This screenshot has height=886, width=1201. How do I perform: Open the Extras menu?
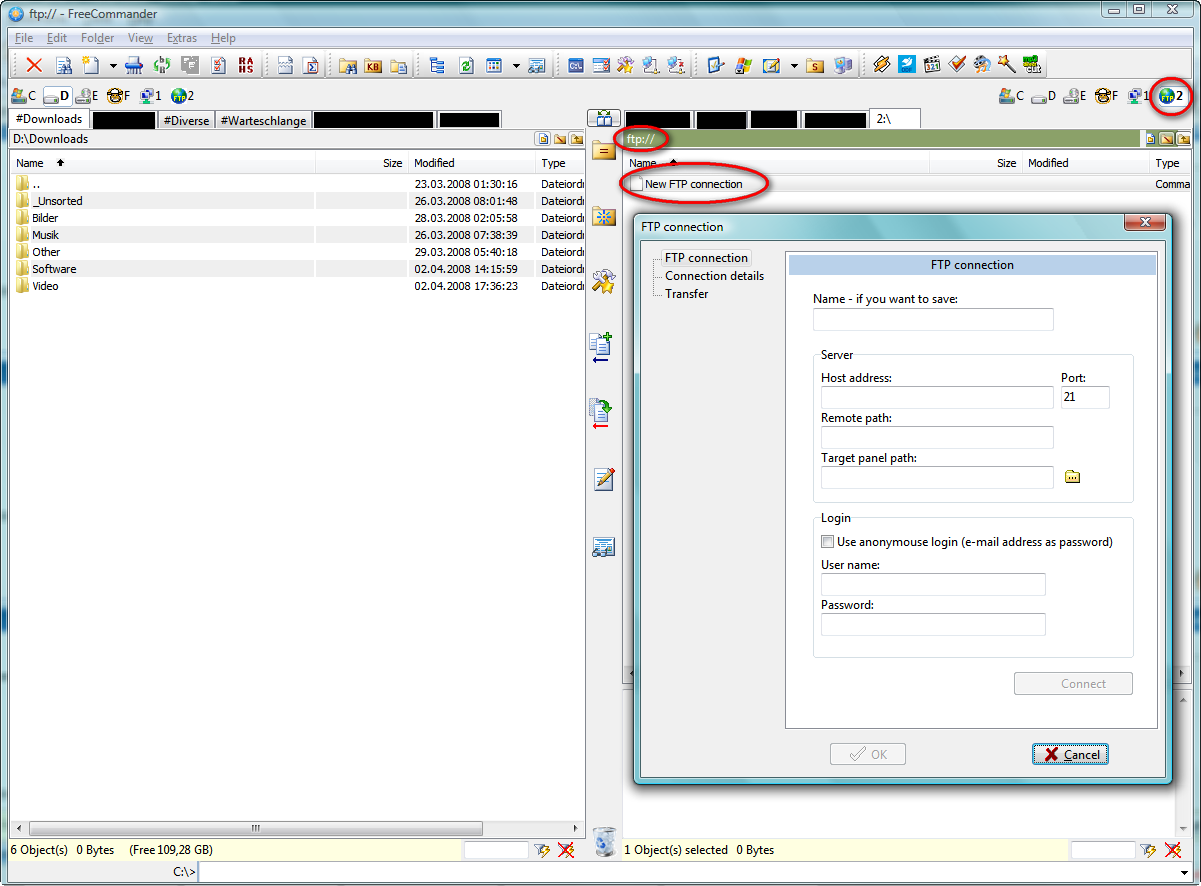(x=182, y=38)
